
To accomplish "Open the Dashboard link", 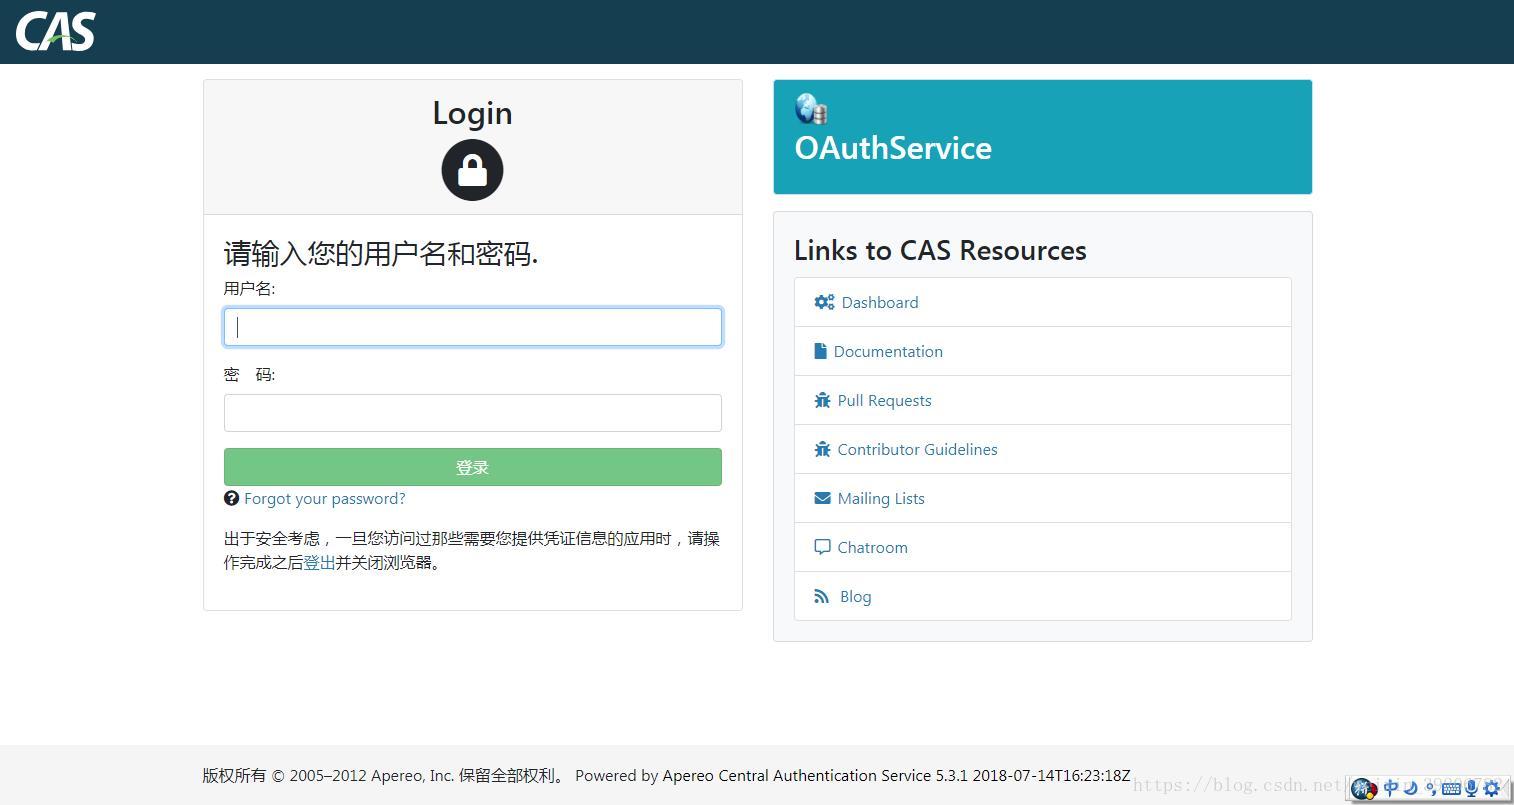I will pos(880,302).
